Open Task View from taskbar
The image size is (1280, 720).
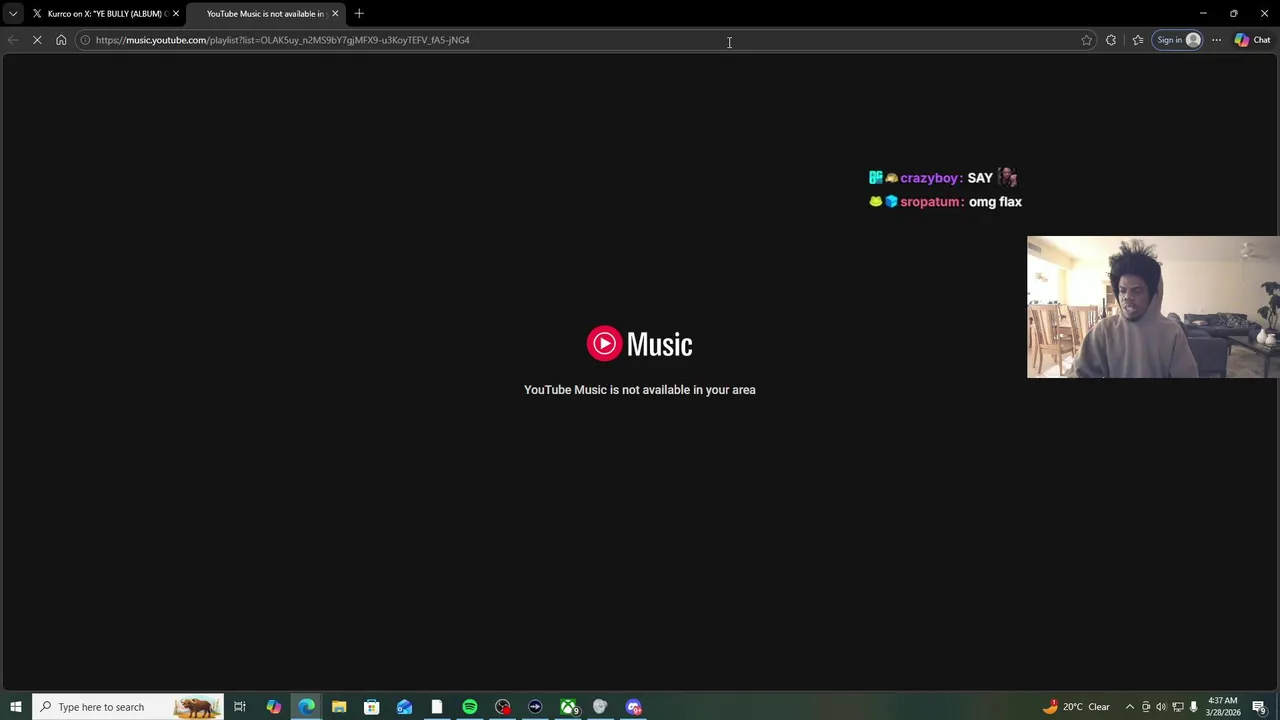point(240,707)
